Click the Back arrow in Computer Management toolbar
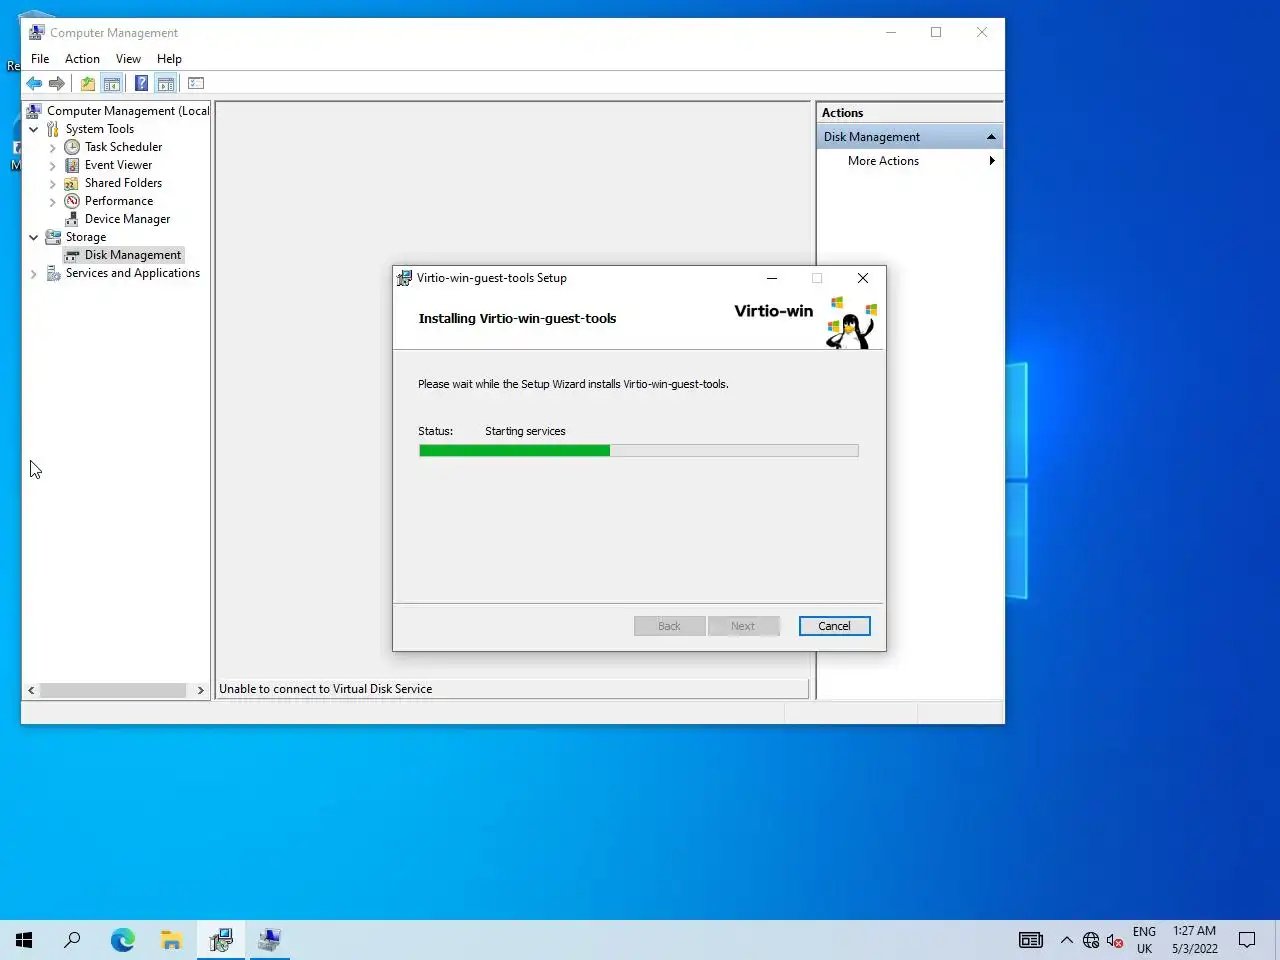1280x960 pixels. point(34,83)
